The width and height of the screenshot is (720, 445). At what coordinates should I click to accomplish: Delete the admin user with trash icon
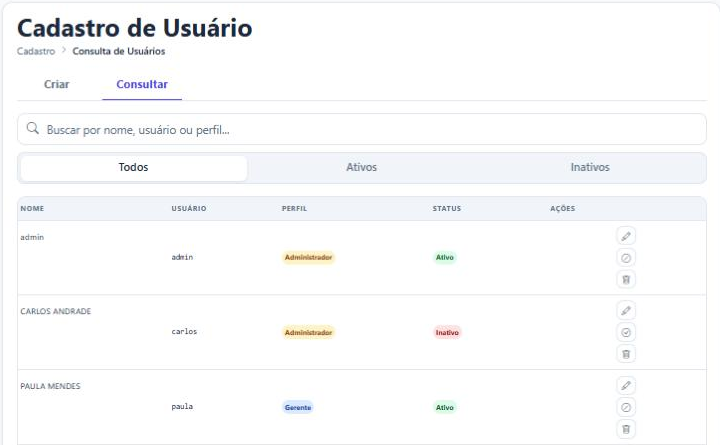pyautogui.click(x=626, y=279)
